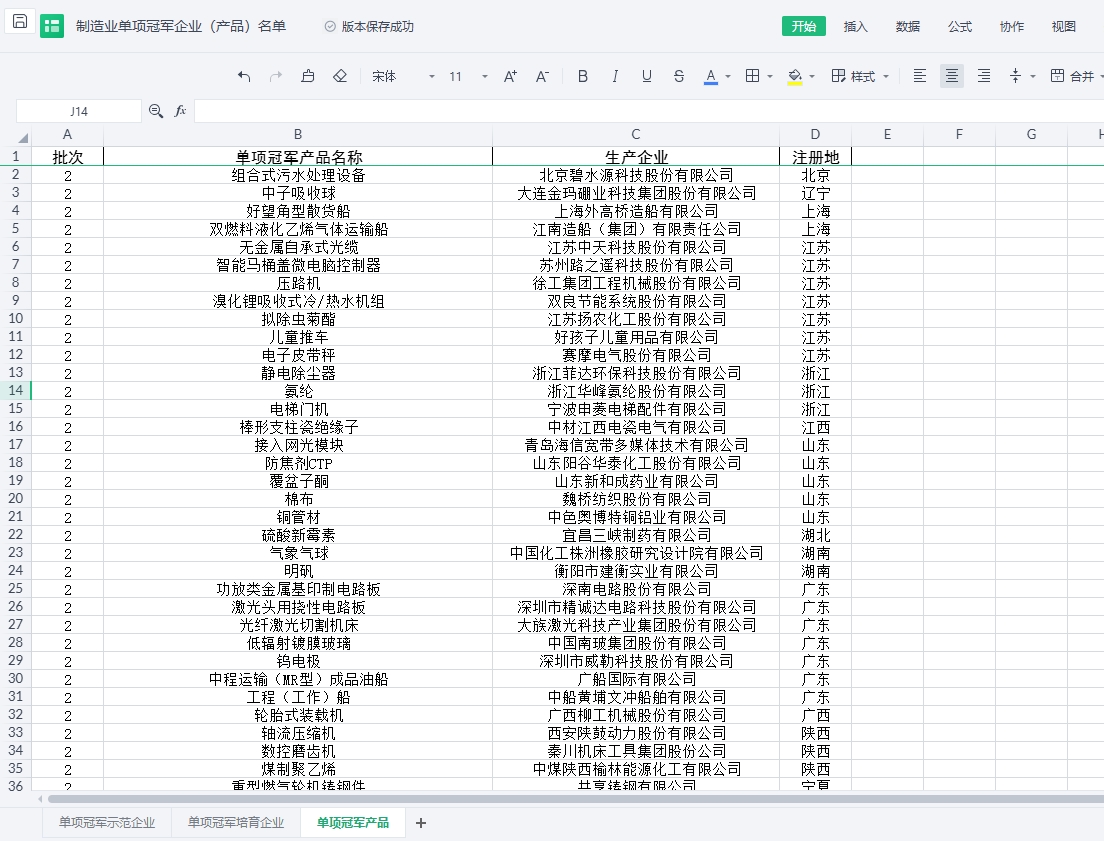Screen dimensions: 1104x841
Task: Expand the fill color dropdown arrow
Action: tap(812, 77)
